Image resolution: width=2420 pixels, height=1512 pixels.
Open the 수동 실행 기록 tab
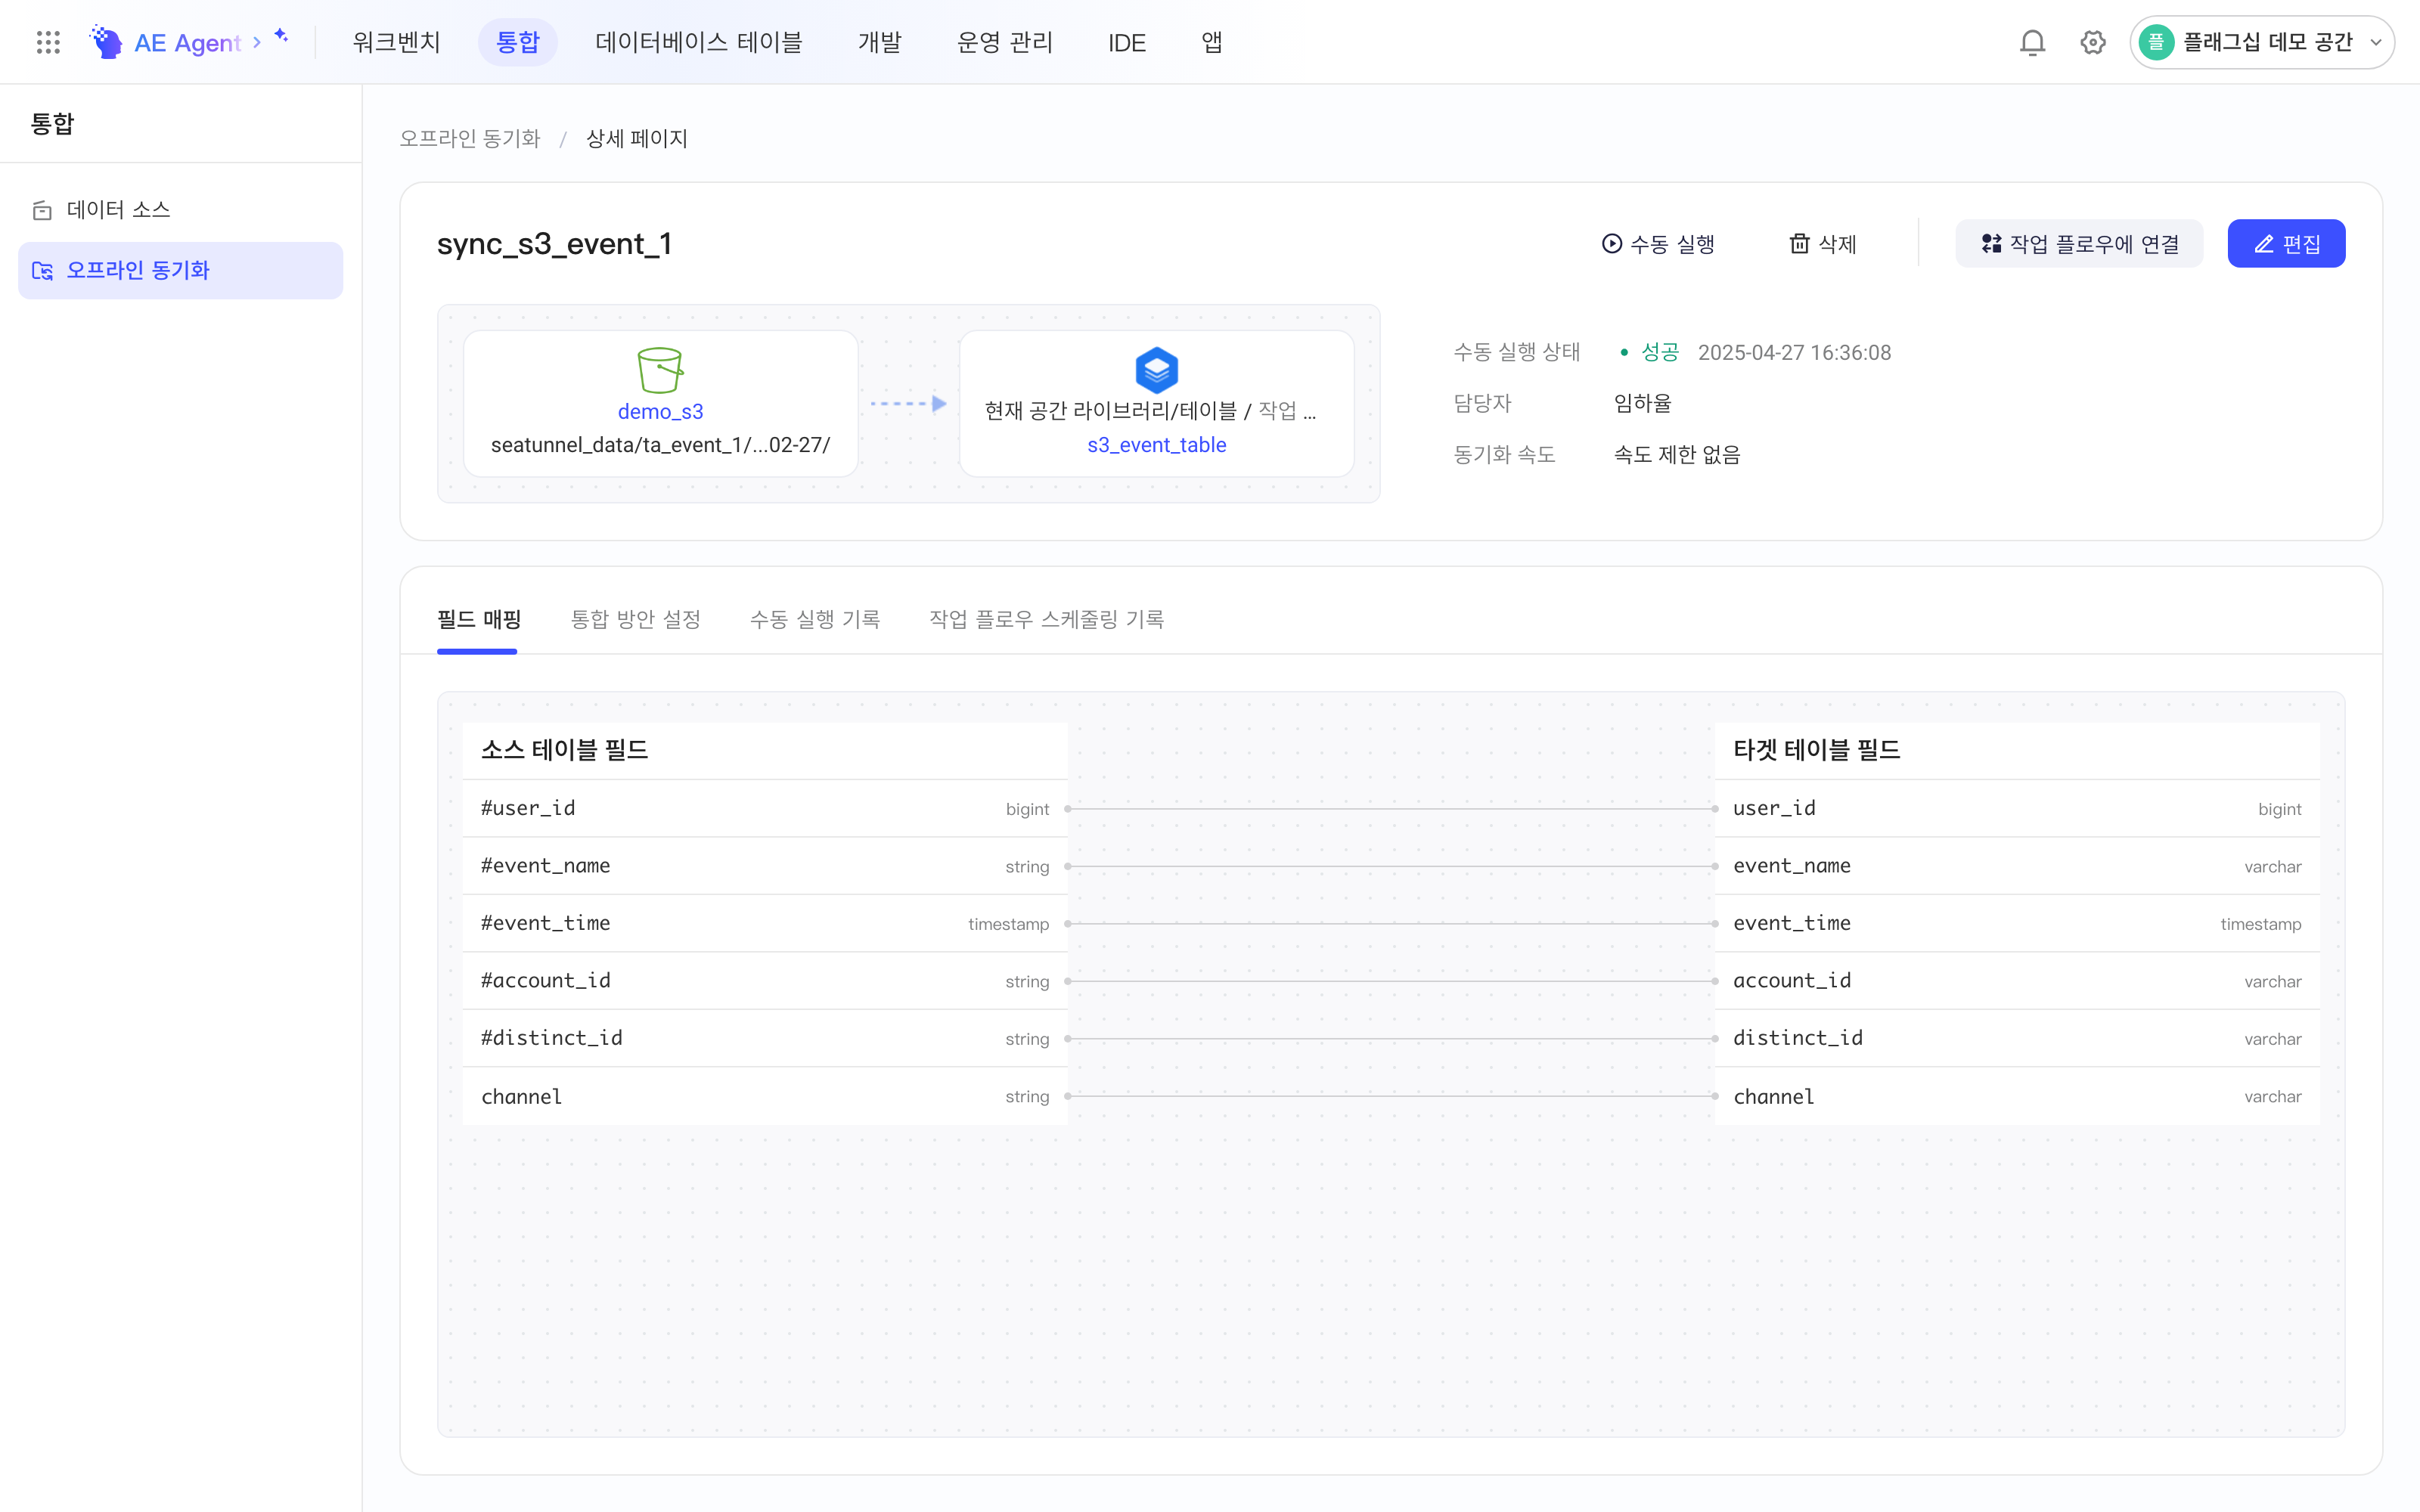point(815,619)
